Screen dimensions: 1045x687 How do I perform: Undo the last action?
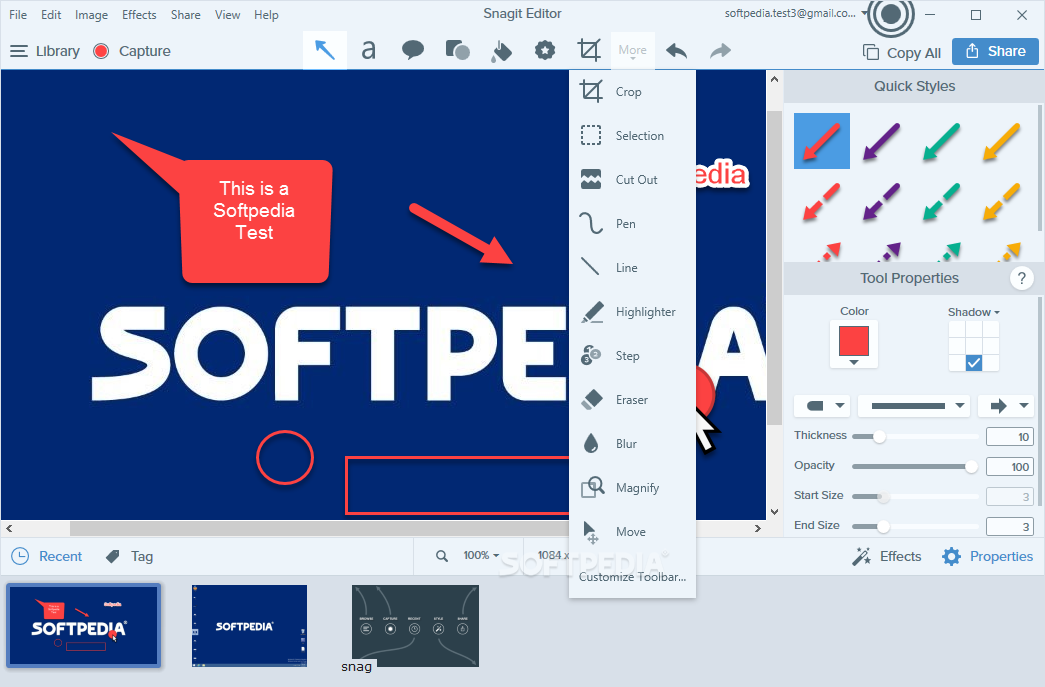(676, 51)
